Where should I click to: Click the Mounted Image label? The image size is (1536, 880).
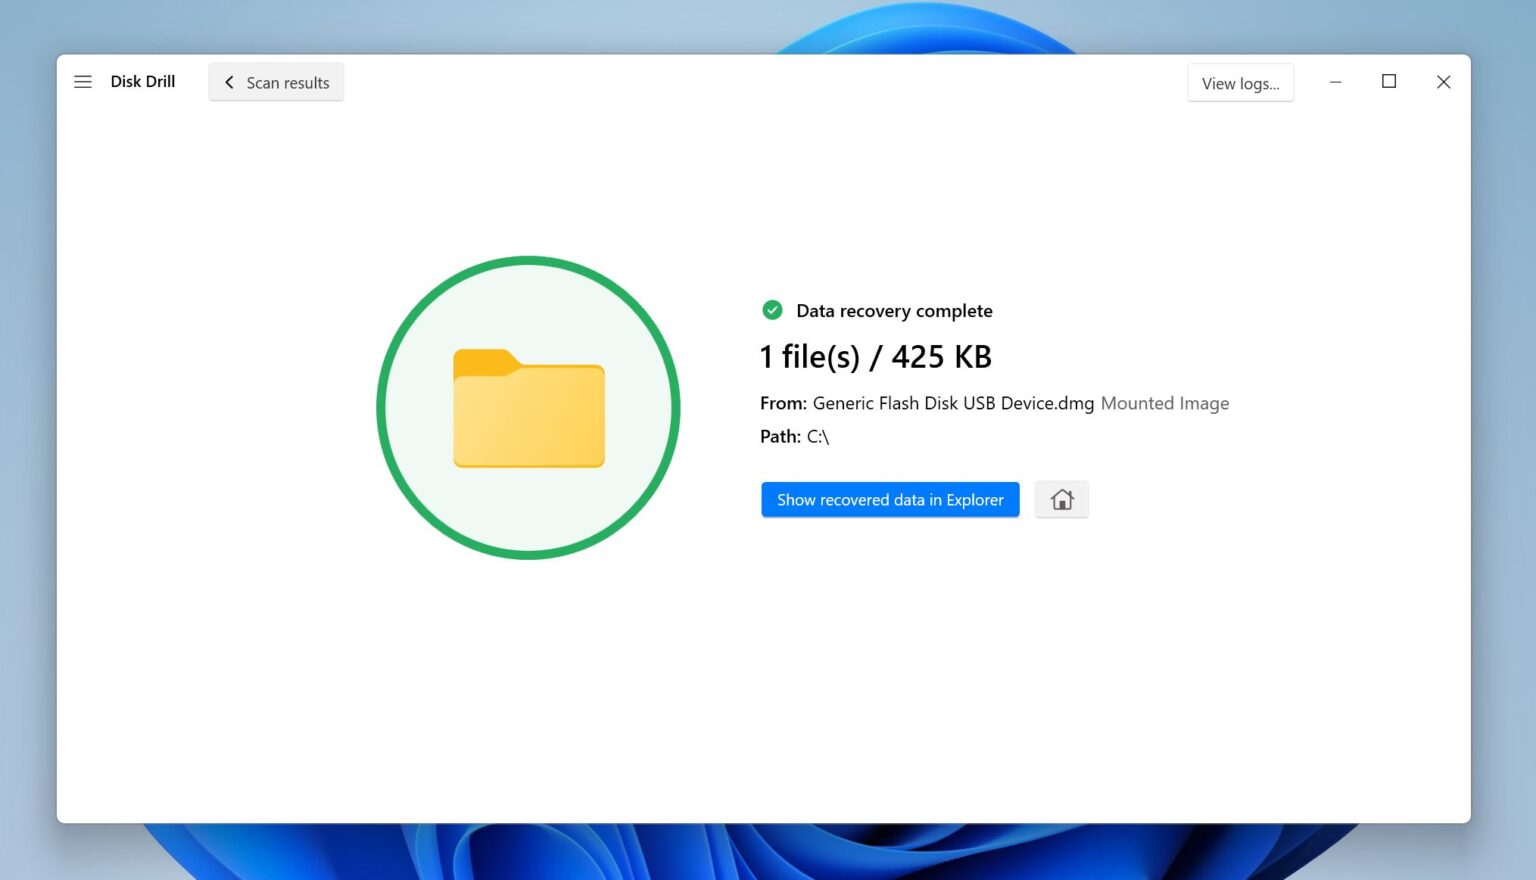(1164, 403)
